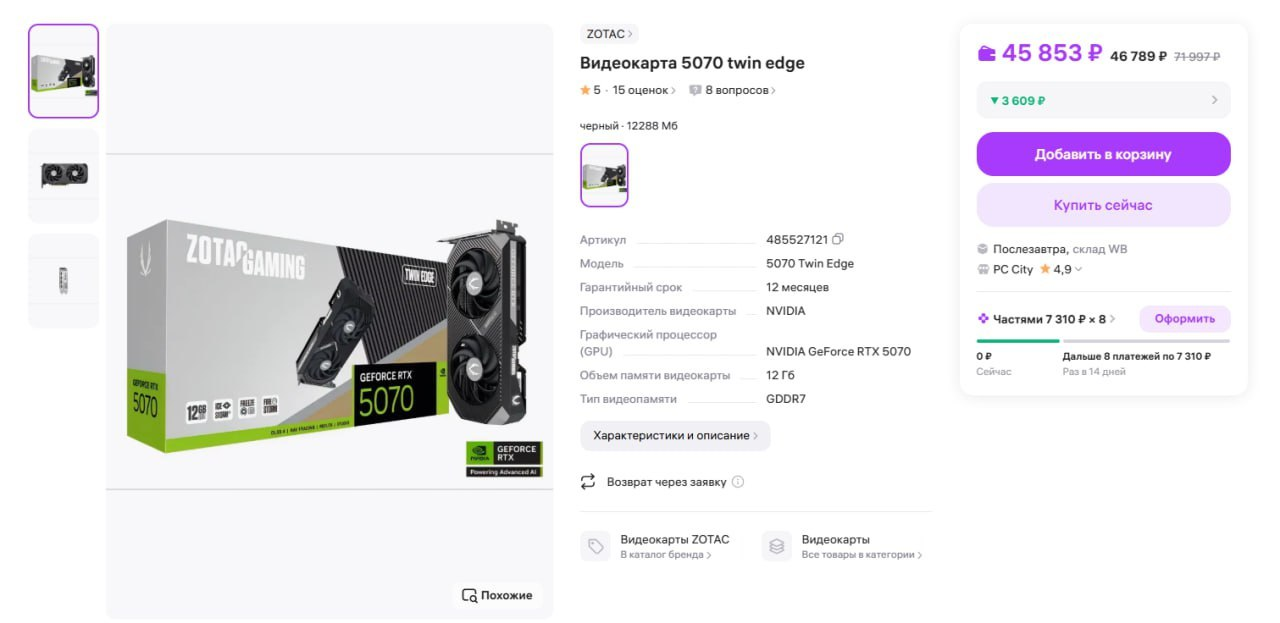The image size is (1280, 623).
Task: Open the Частями 7 310 ₽ × 8 details
Action: [1047, 319]
